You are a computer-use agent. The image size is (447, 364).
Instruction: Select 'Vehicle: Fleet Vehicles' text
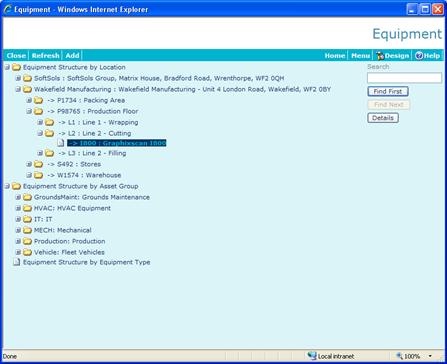tap(69, 252)
